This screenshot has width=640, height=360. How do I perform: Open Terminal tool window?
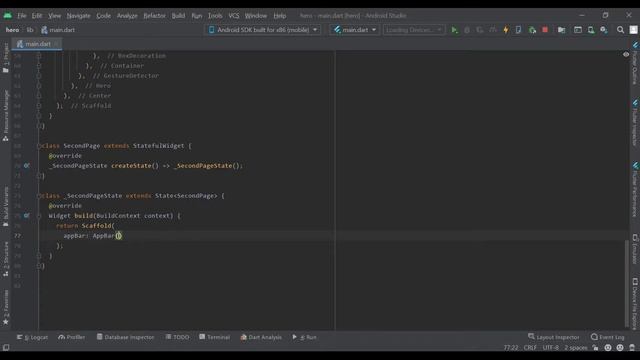click(x=215, y=337)
